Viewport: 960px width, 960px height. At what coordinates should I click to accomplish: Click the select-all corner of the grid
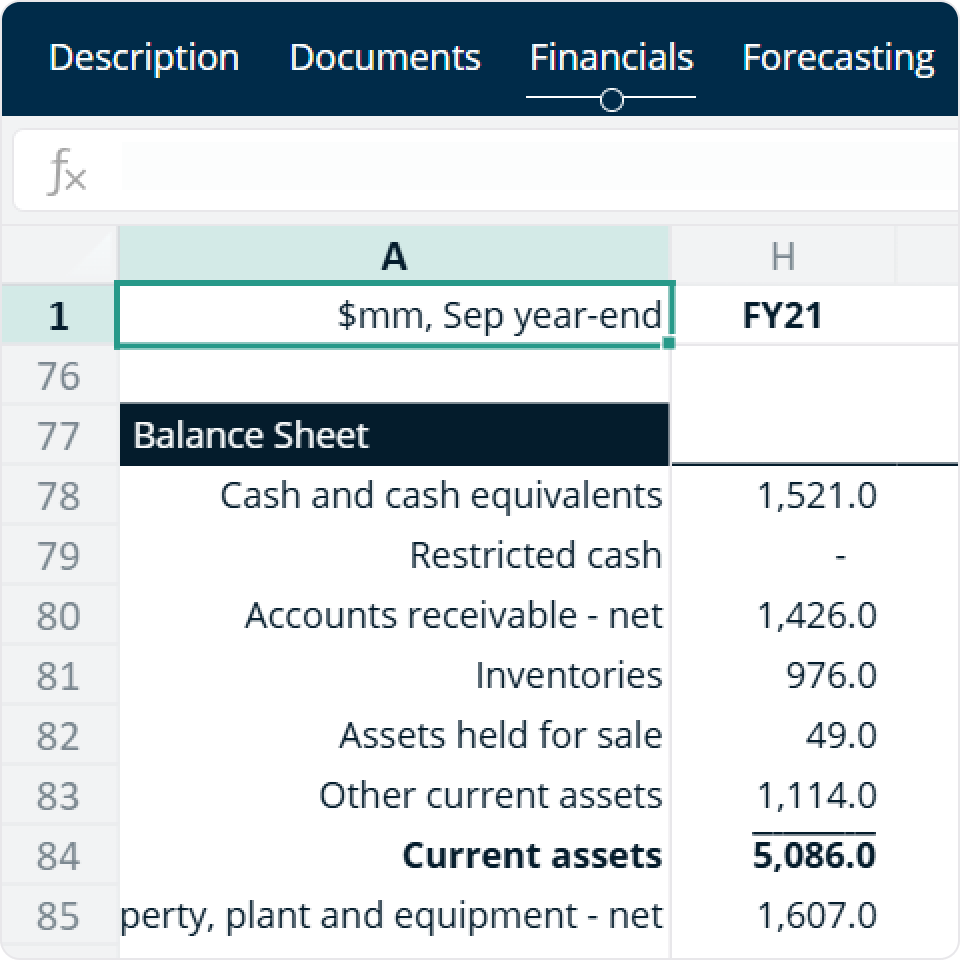pos(59,257)
